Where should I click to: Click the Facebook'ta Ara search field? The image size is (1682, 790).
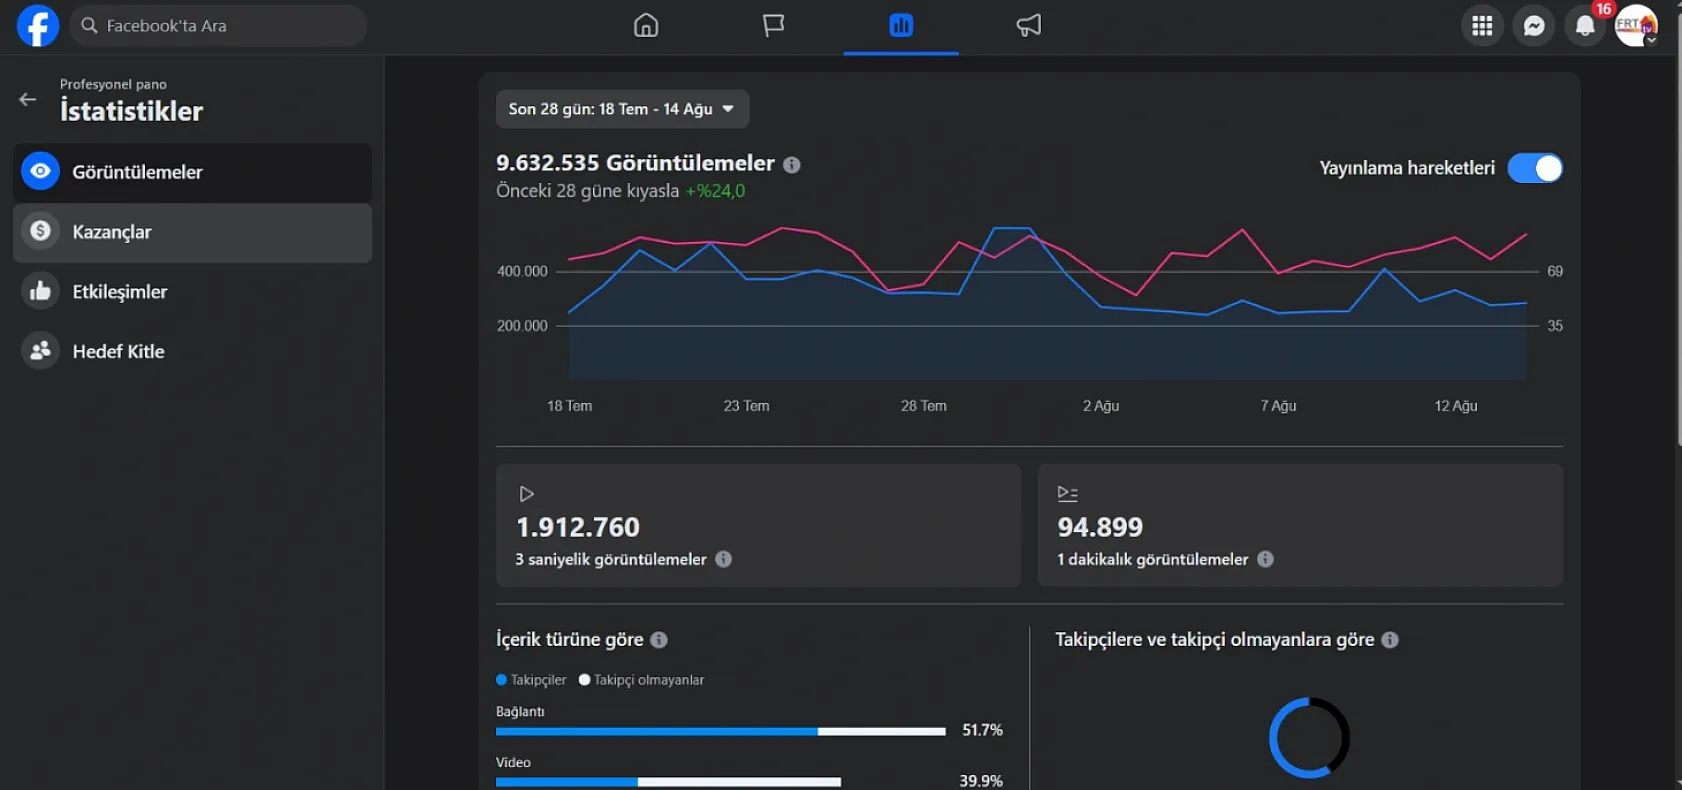(x=218, y=26)
